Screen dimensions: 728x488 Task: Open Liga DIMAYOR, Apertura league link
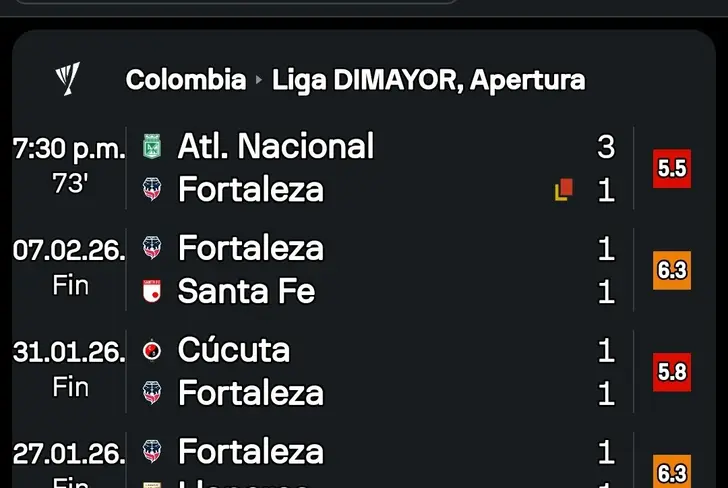428,80
